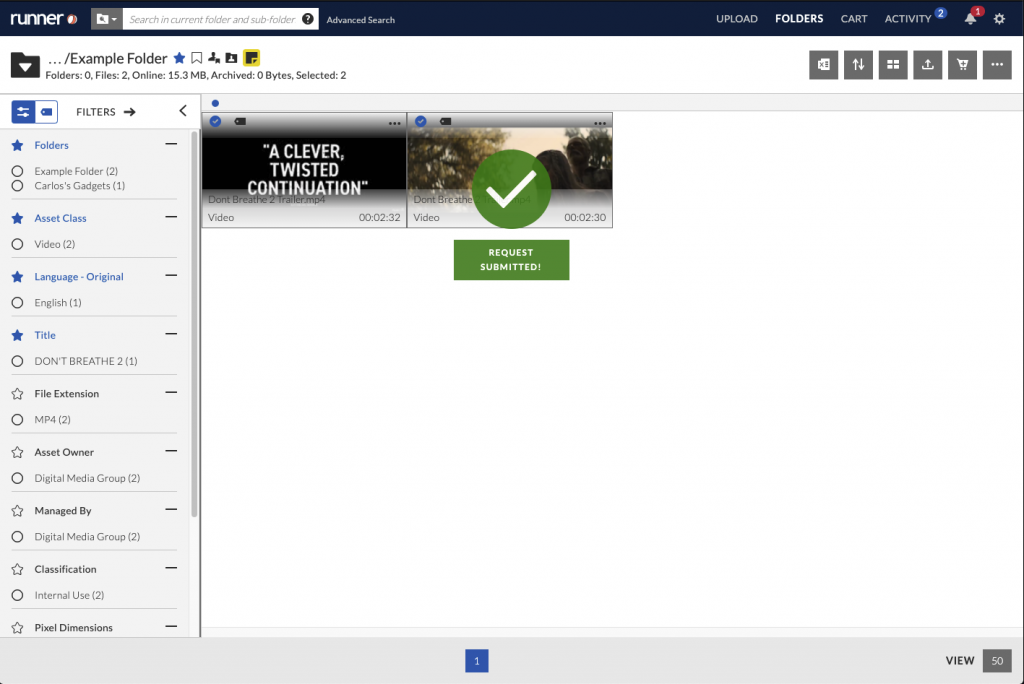
Task: Open options menu for 00:02:32 video
Action: 394,123
